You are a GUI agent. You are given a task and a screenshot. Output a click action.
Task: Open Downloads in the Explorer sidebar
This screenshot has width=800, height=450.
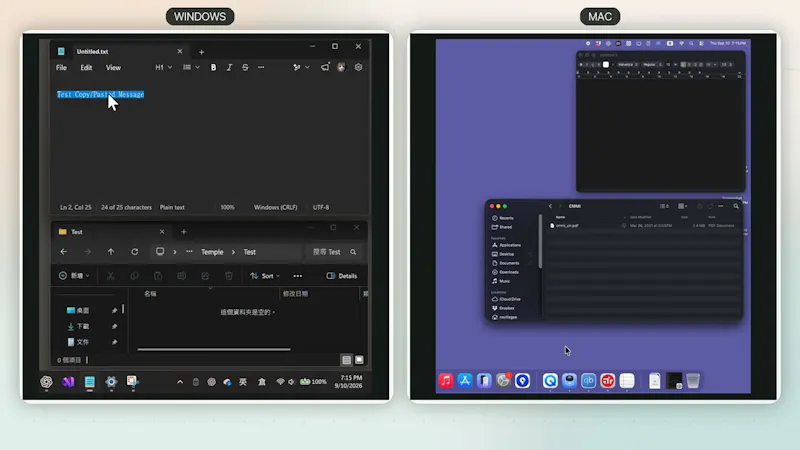(x=78, y=326)
